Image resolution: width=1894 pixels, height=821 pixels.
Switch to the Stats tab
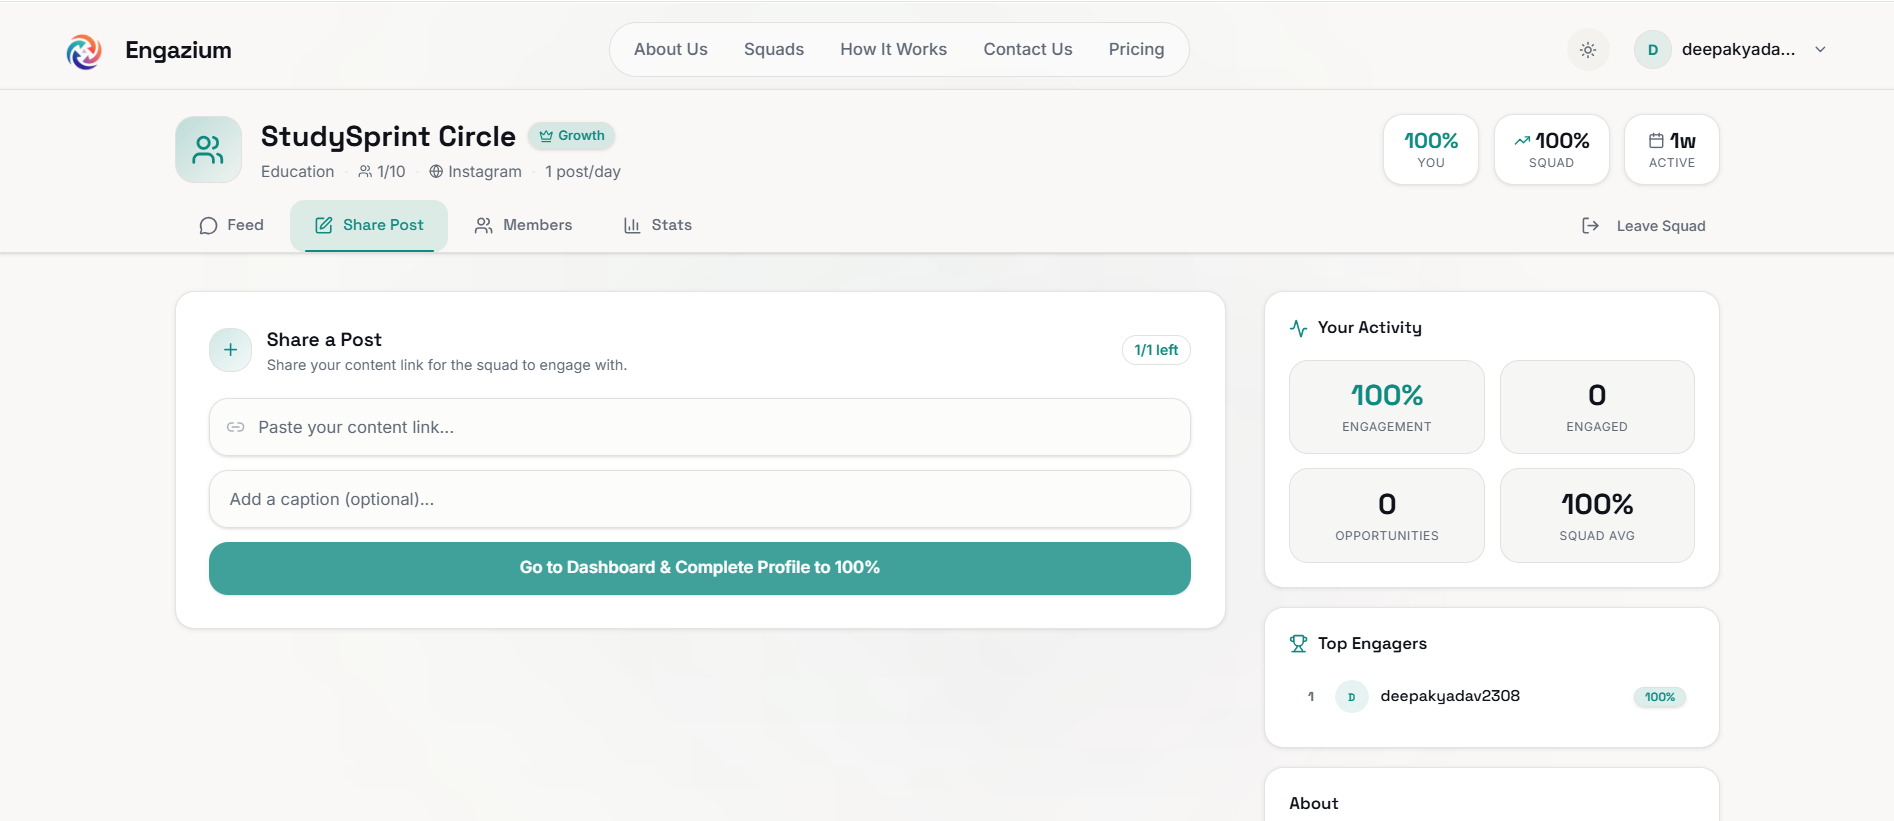tap(657, 226)
